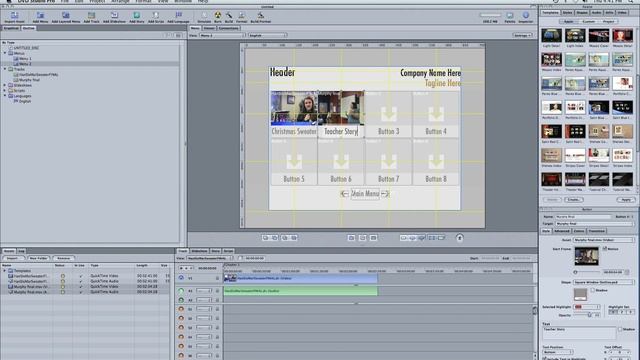The image size is (640, 360).
Task: Click the lock icon on audio track A1
Action: (217, 291)
